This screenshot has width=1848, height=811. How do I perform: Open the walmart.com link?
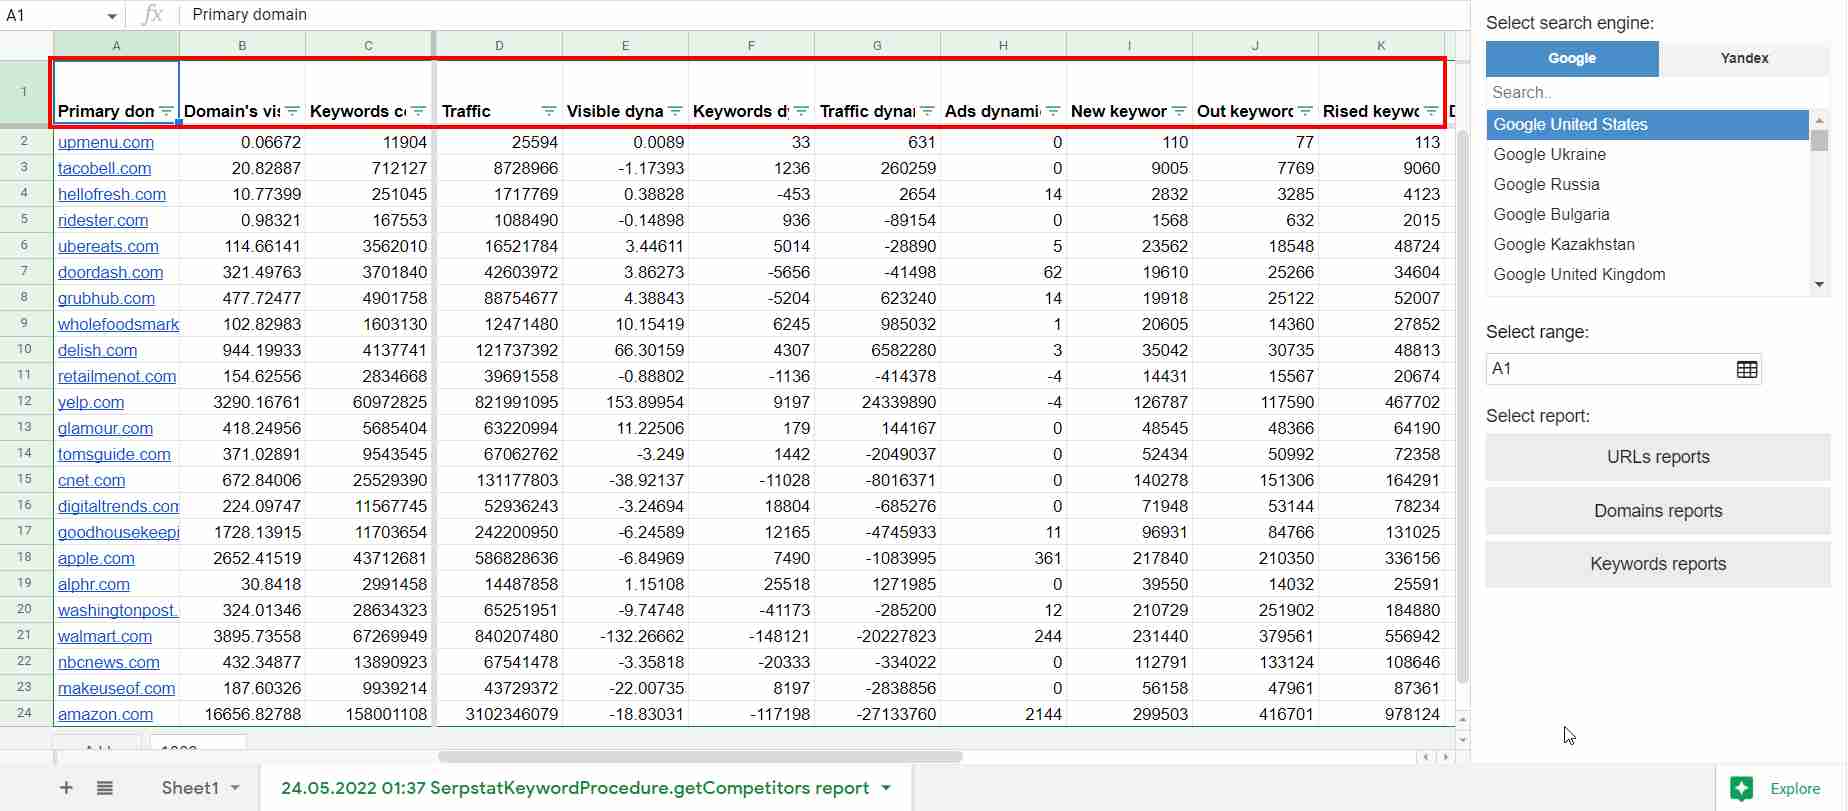click(105, 636)
